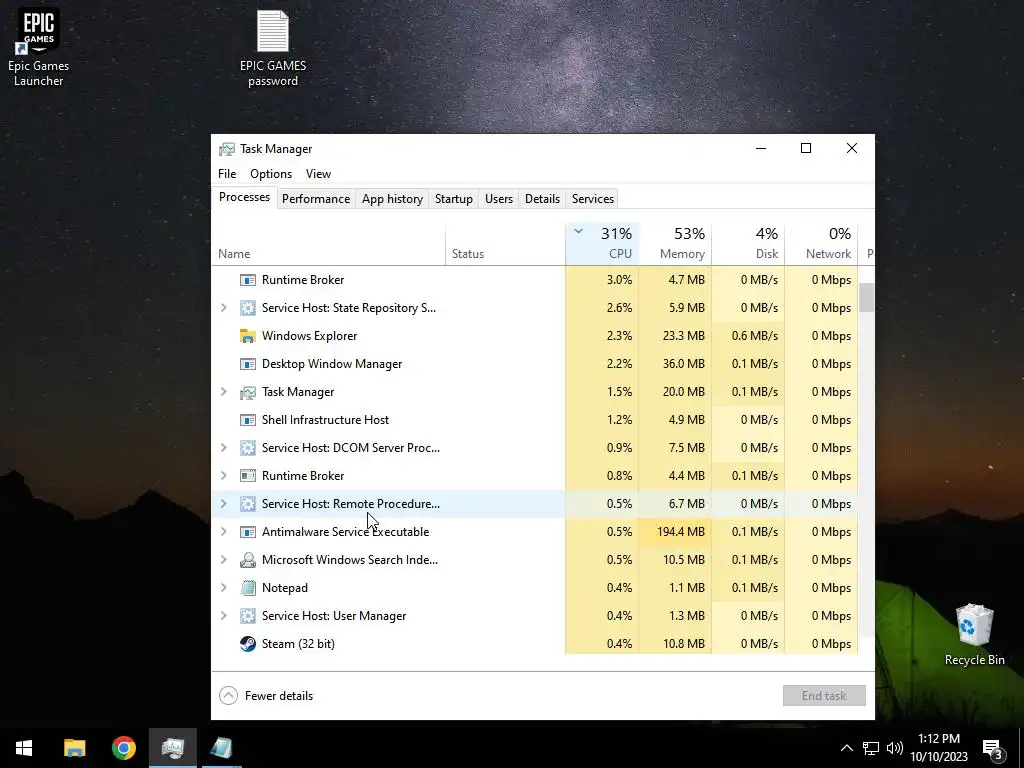This screenshot has height=768, width=1024.
Task: Select the Windows Explorer process name
Action: [310, 336]
